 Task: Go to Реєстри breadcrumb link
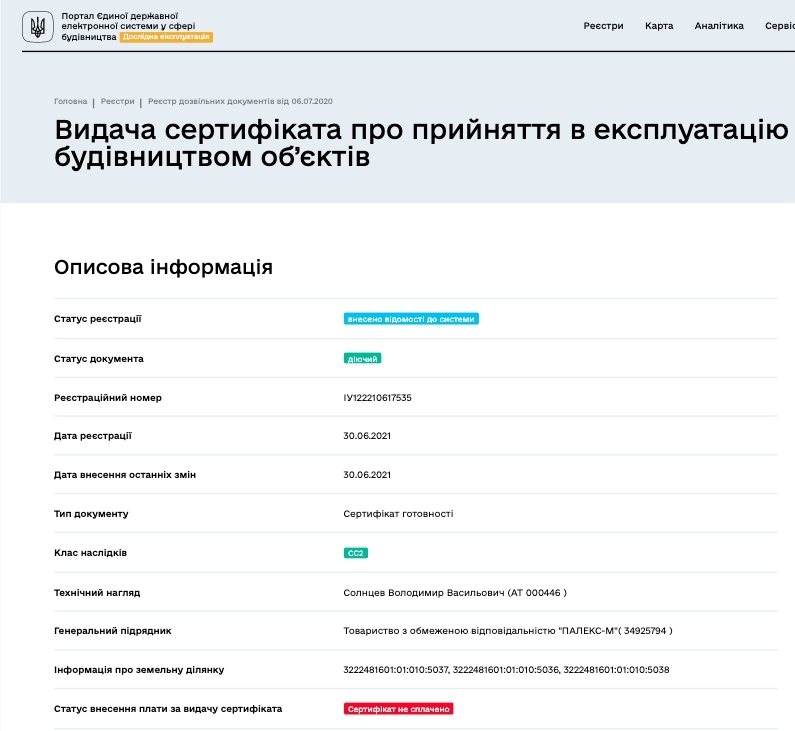[x=118, y=101]
